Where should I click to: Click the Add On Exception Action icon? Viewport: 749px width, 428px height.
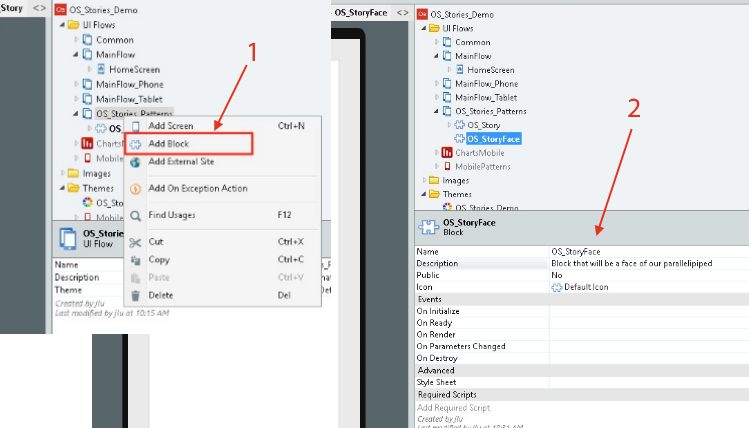(136, 188)
